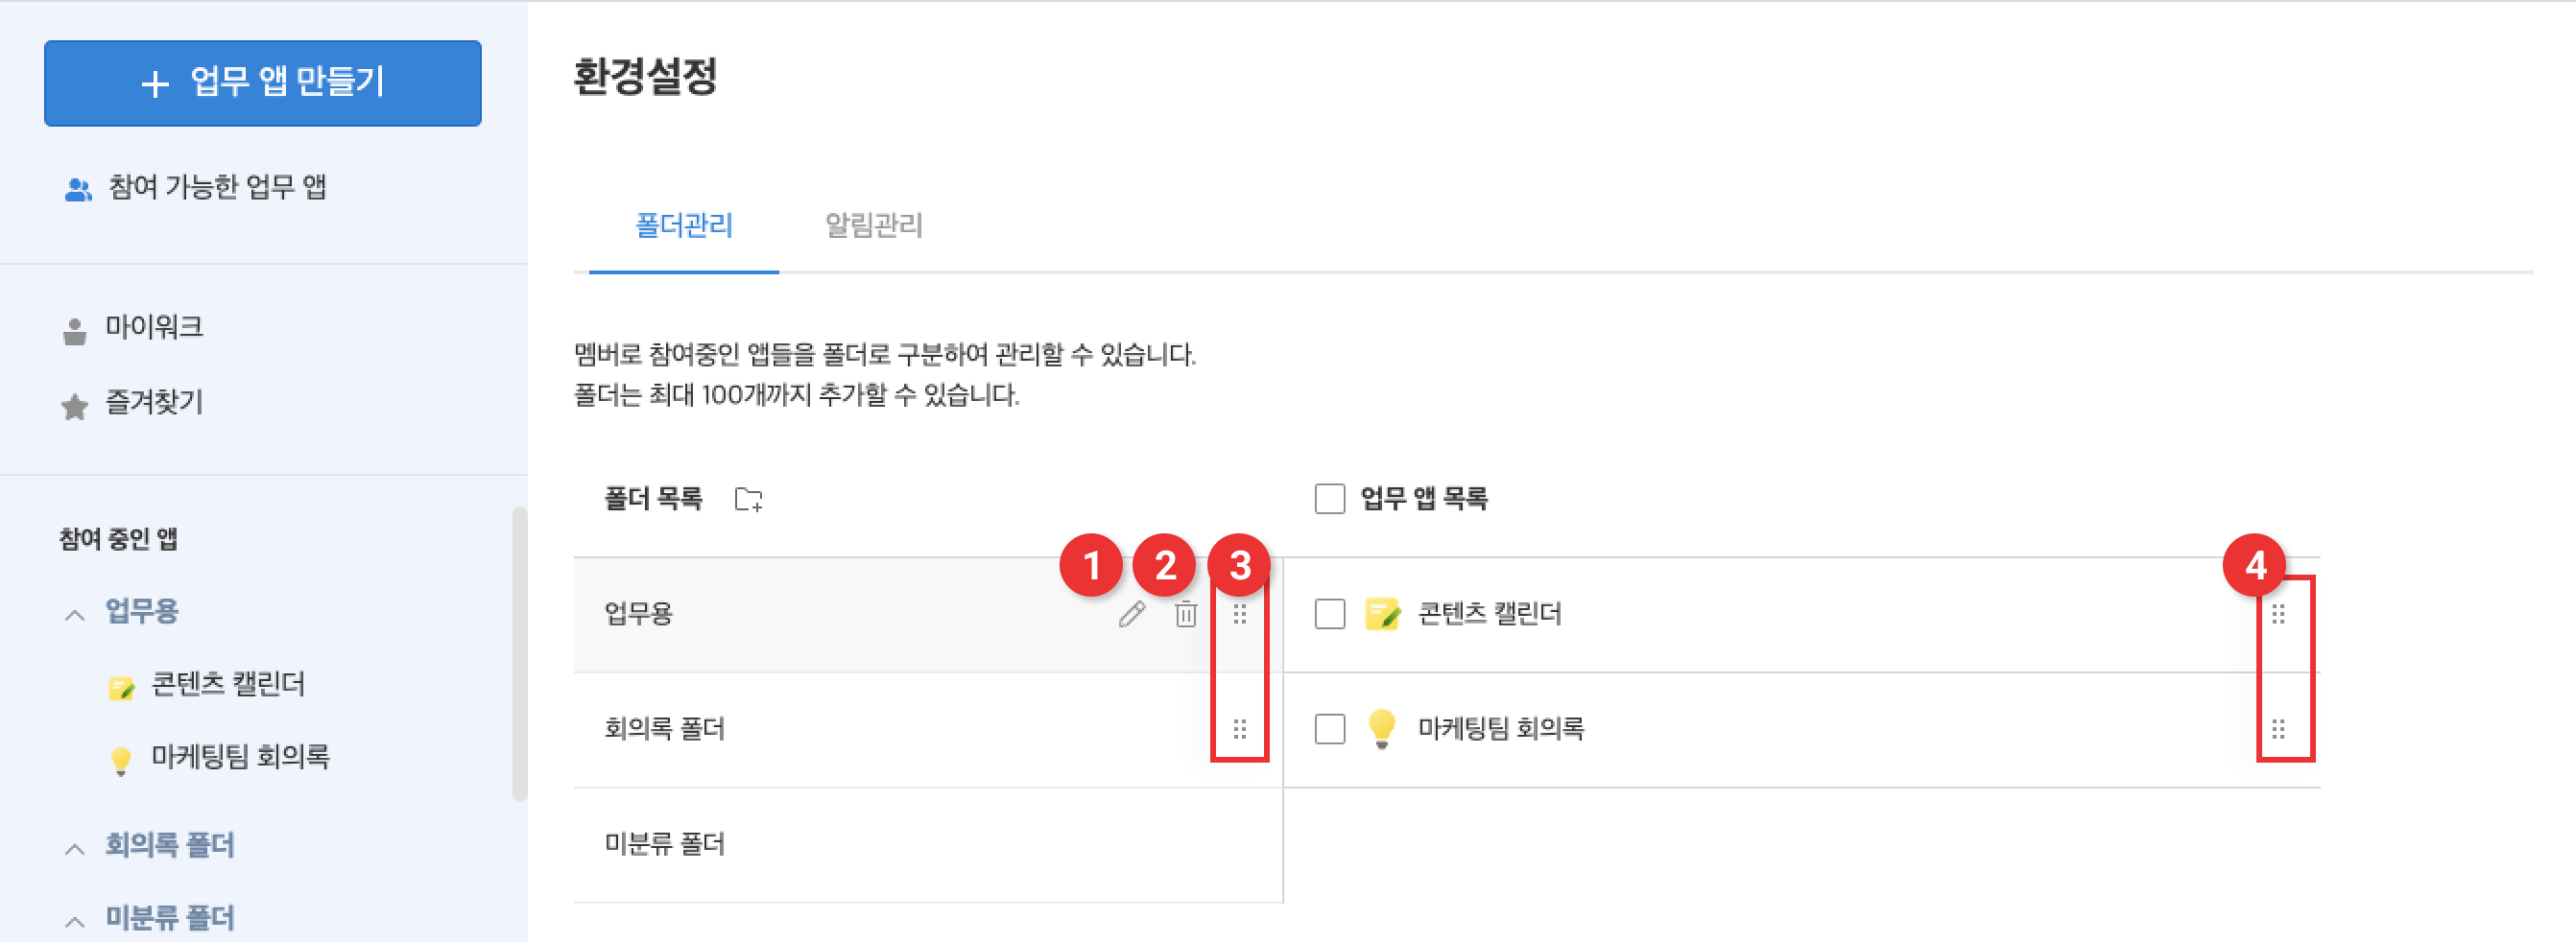Click drag handle on 콘텐츠 캘린더 app row
Viewport: 2576px width, 942px height.
click(x=2278, y=614)
